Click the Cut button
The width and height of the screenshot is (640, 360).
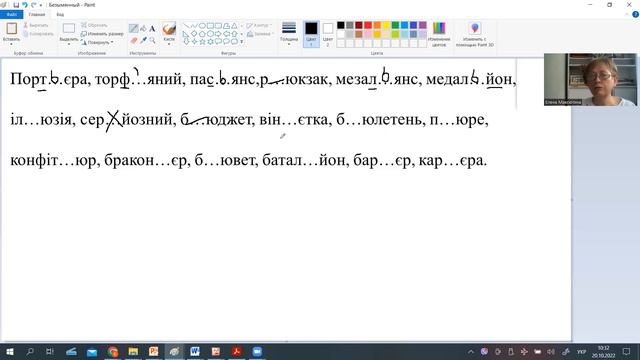pos(36,25)
